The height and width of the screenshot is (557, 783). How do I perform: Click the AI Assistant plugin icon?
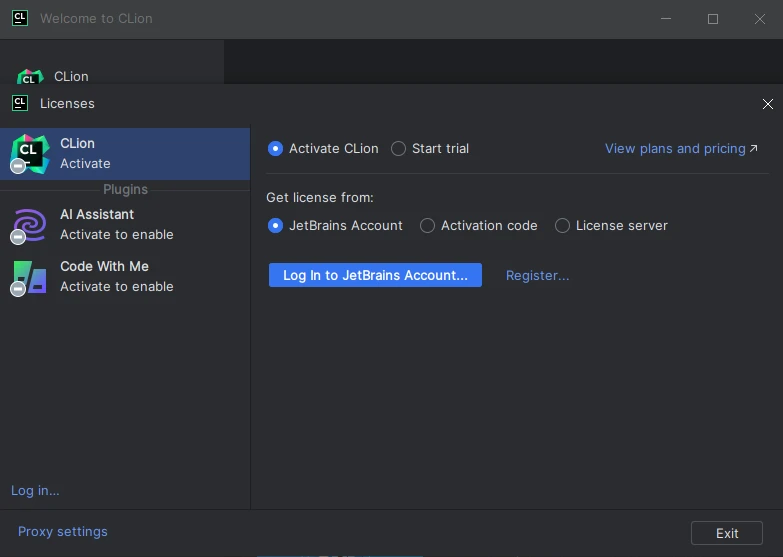pyautogui.click(x=28, y=224)
